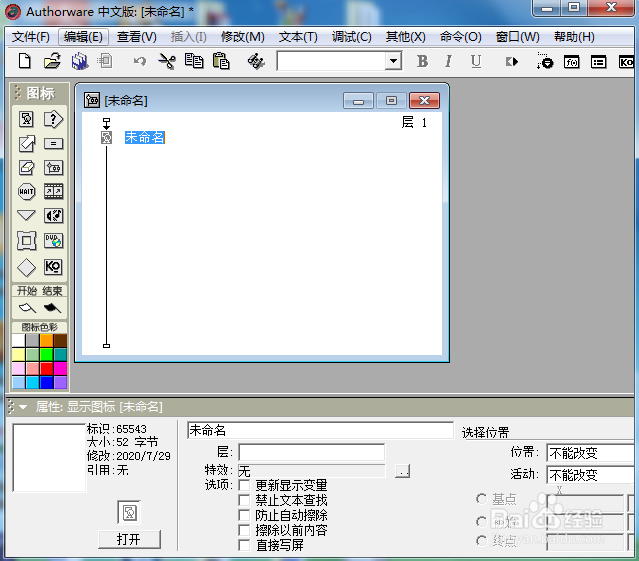639x561 pixels.
Task: Check the 禁止文本查找 option
Action: point(244,500)
